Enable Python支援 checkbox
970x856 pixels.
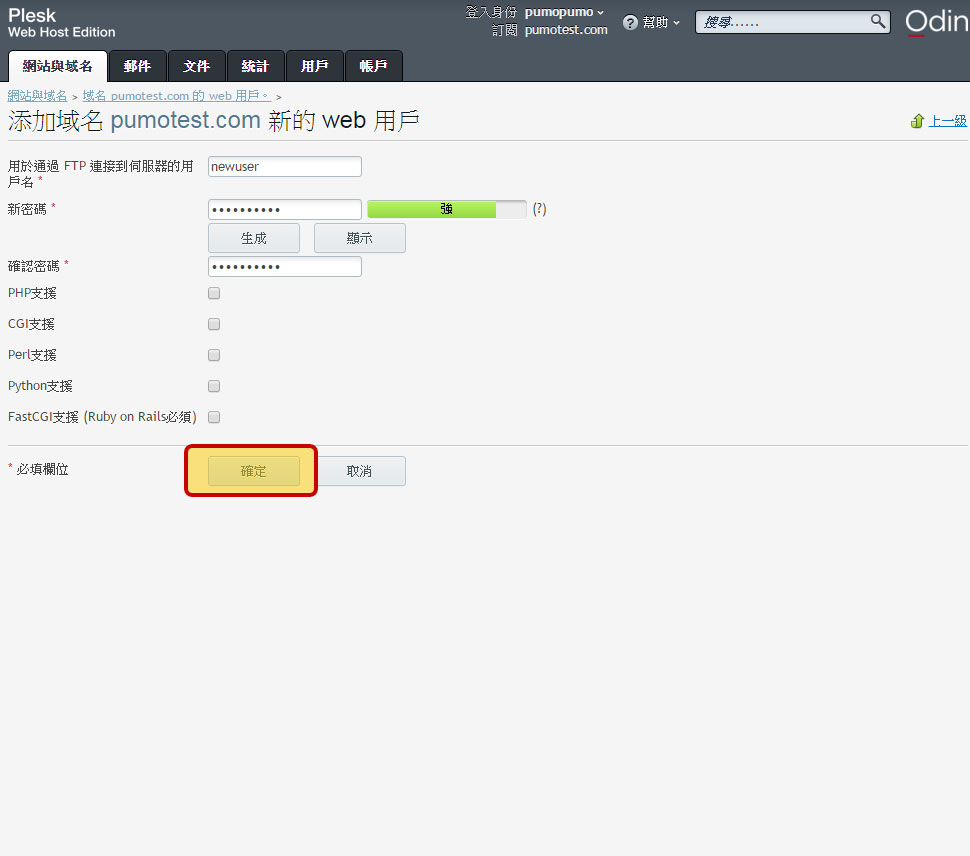214,386
